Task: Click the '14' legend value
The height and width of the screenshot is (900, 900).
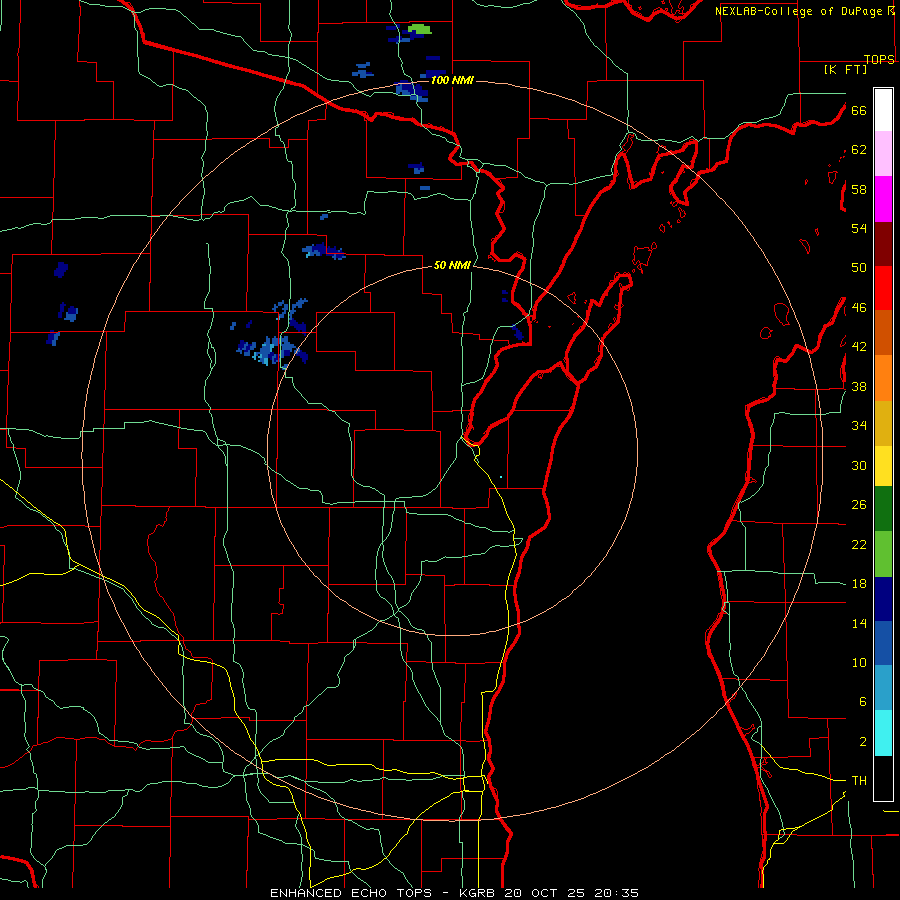Action: click(x=859, y=623)
